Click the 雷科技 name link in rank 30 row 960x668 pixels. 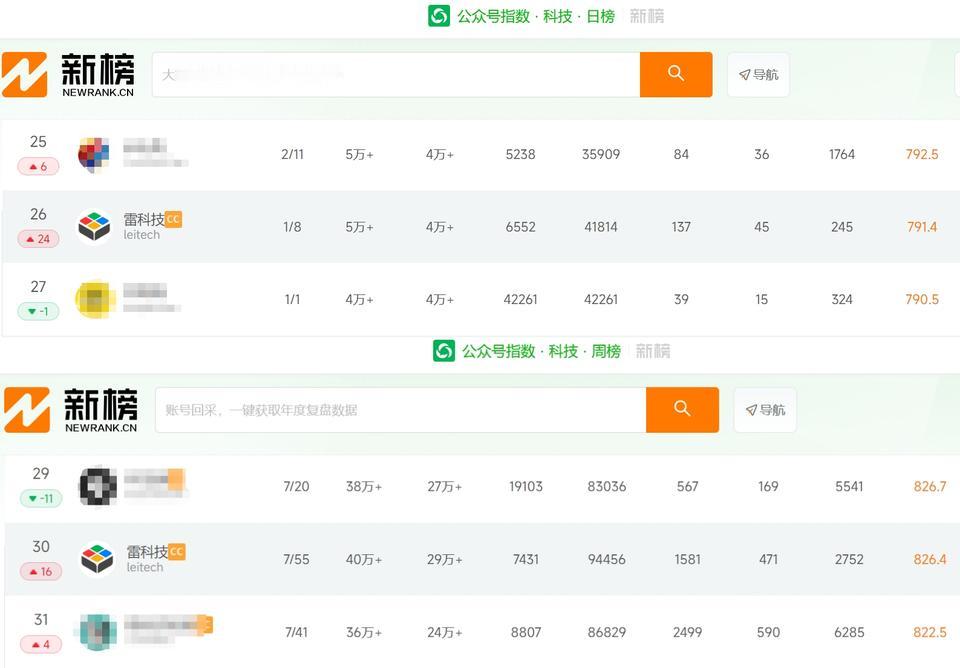[x=147, y=552]
